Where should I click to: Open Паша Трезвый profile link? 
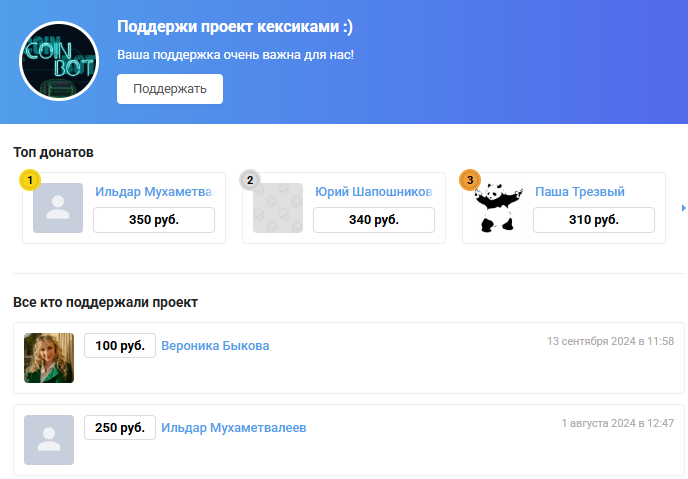pyautogui.click(x=580, y=192)
